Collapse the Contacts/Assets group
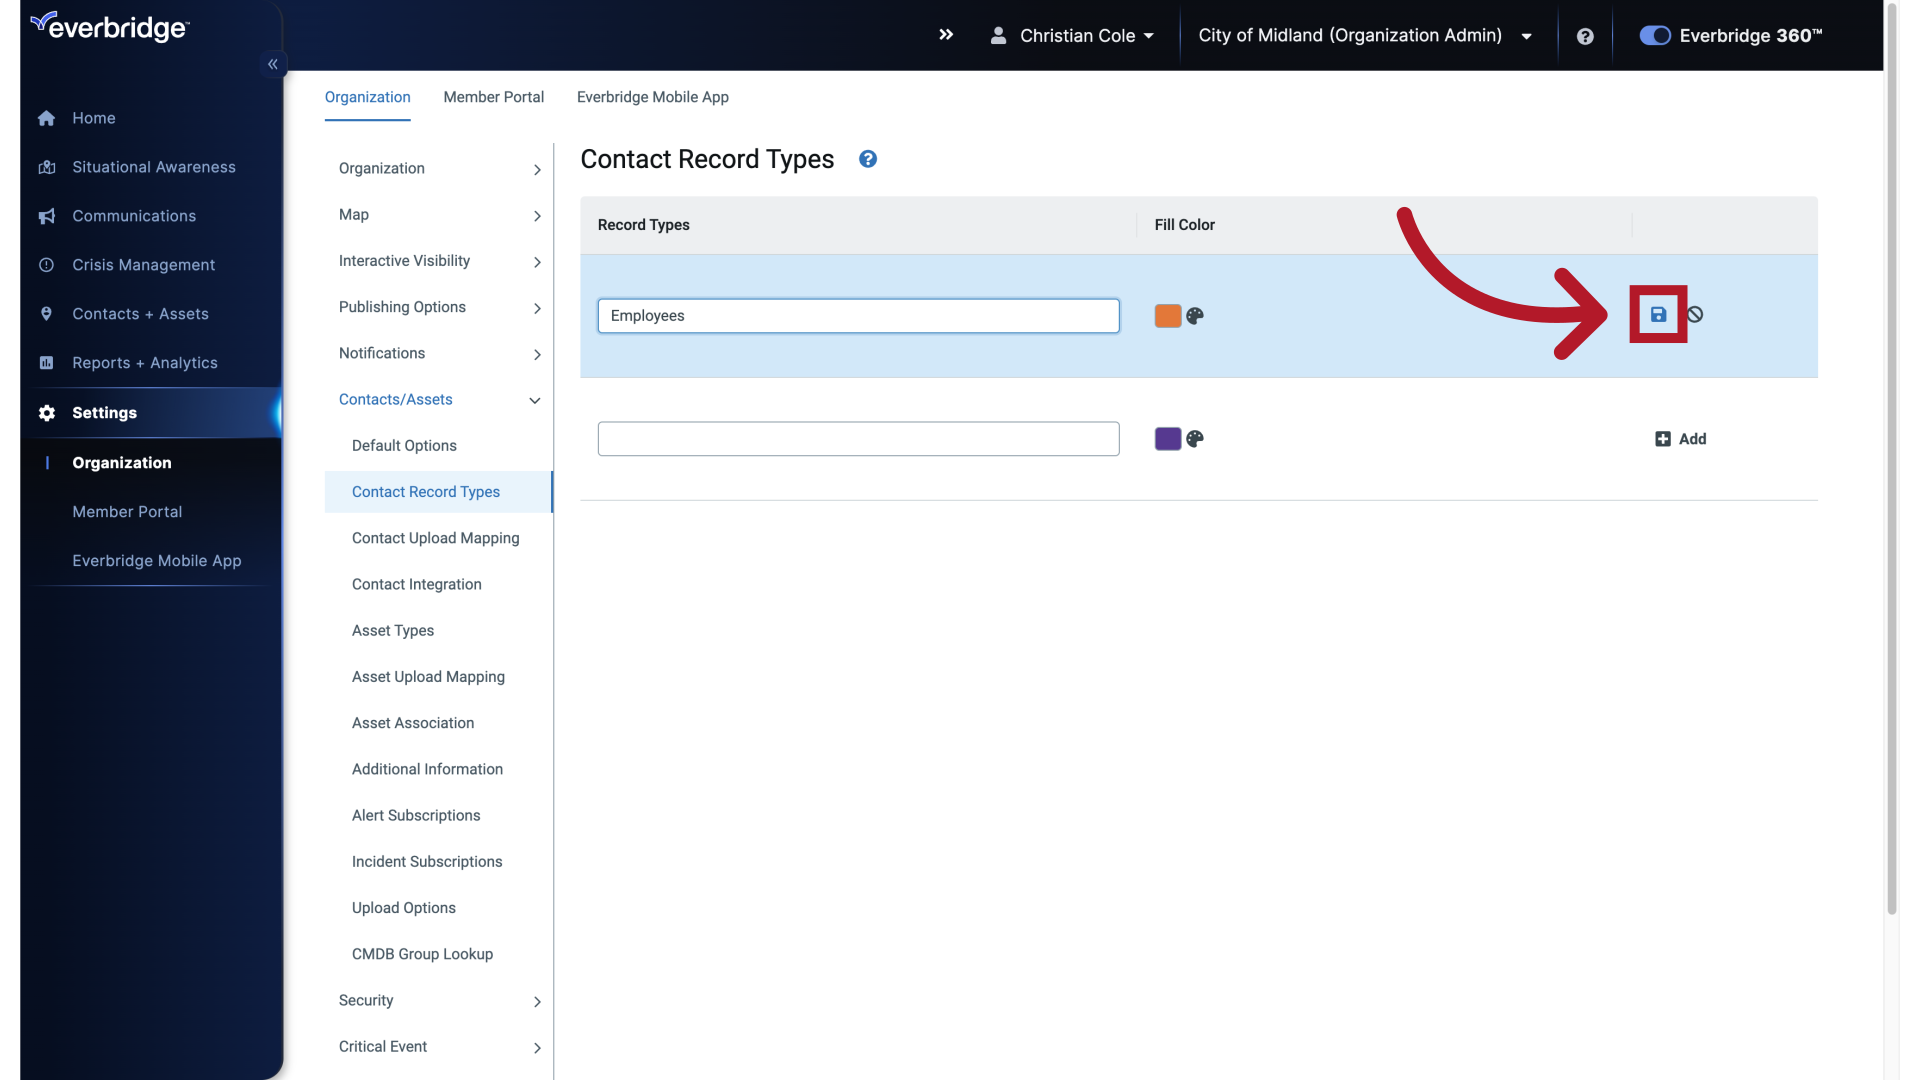The height and width of the screenshot is (1080, 1920). [x=440, y=400]
